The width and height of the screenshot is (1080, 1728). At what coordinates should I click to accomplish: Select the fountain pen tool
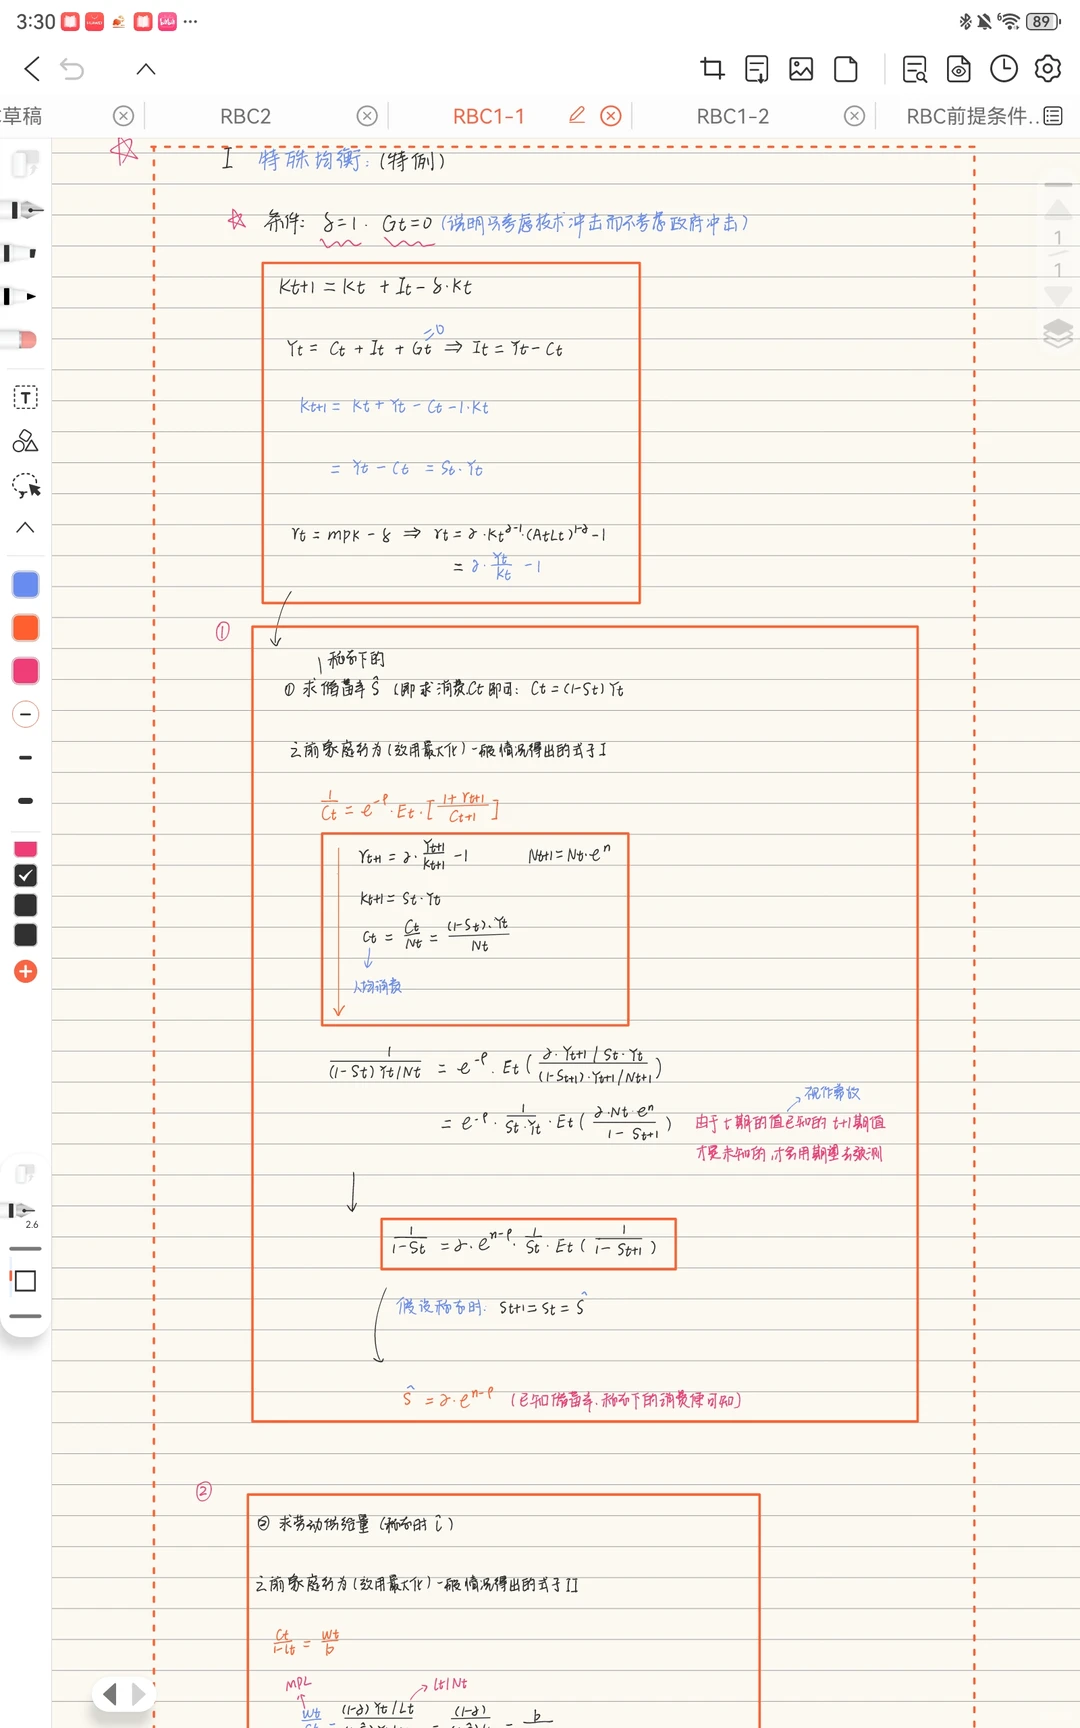pyautogui.click(x=22, y=210)
